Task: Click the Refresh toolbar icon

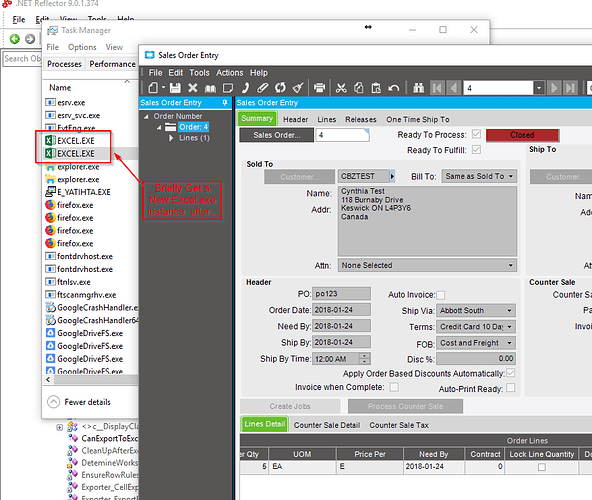Action: tap(280, 88)
